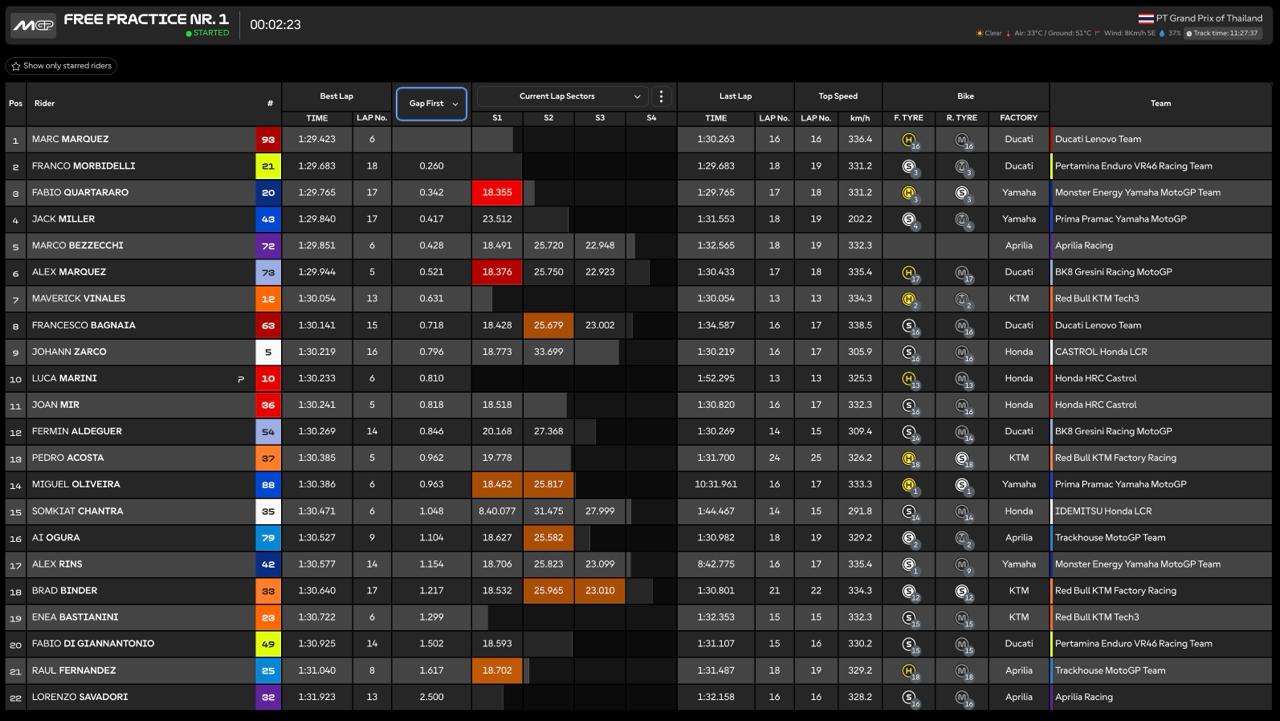Click Lorenzo Savadori's gap value 2.500

[432, 697]
